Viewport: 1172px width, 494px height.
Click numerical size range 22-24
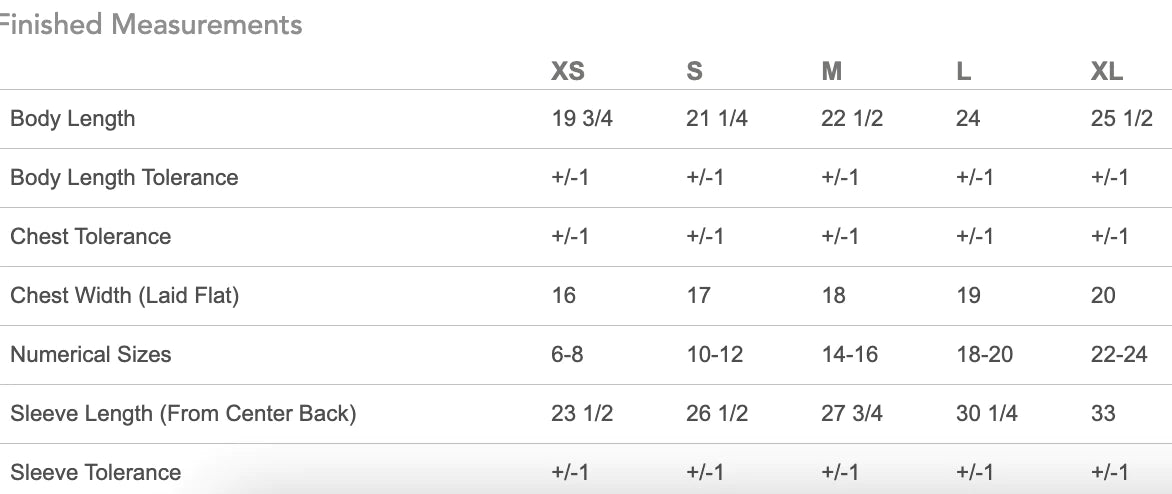pos(1119,355)
